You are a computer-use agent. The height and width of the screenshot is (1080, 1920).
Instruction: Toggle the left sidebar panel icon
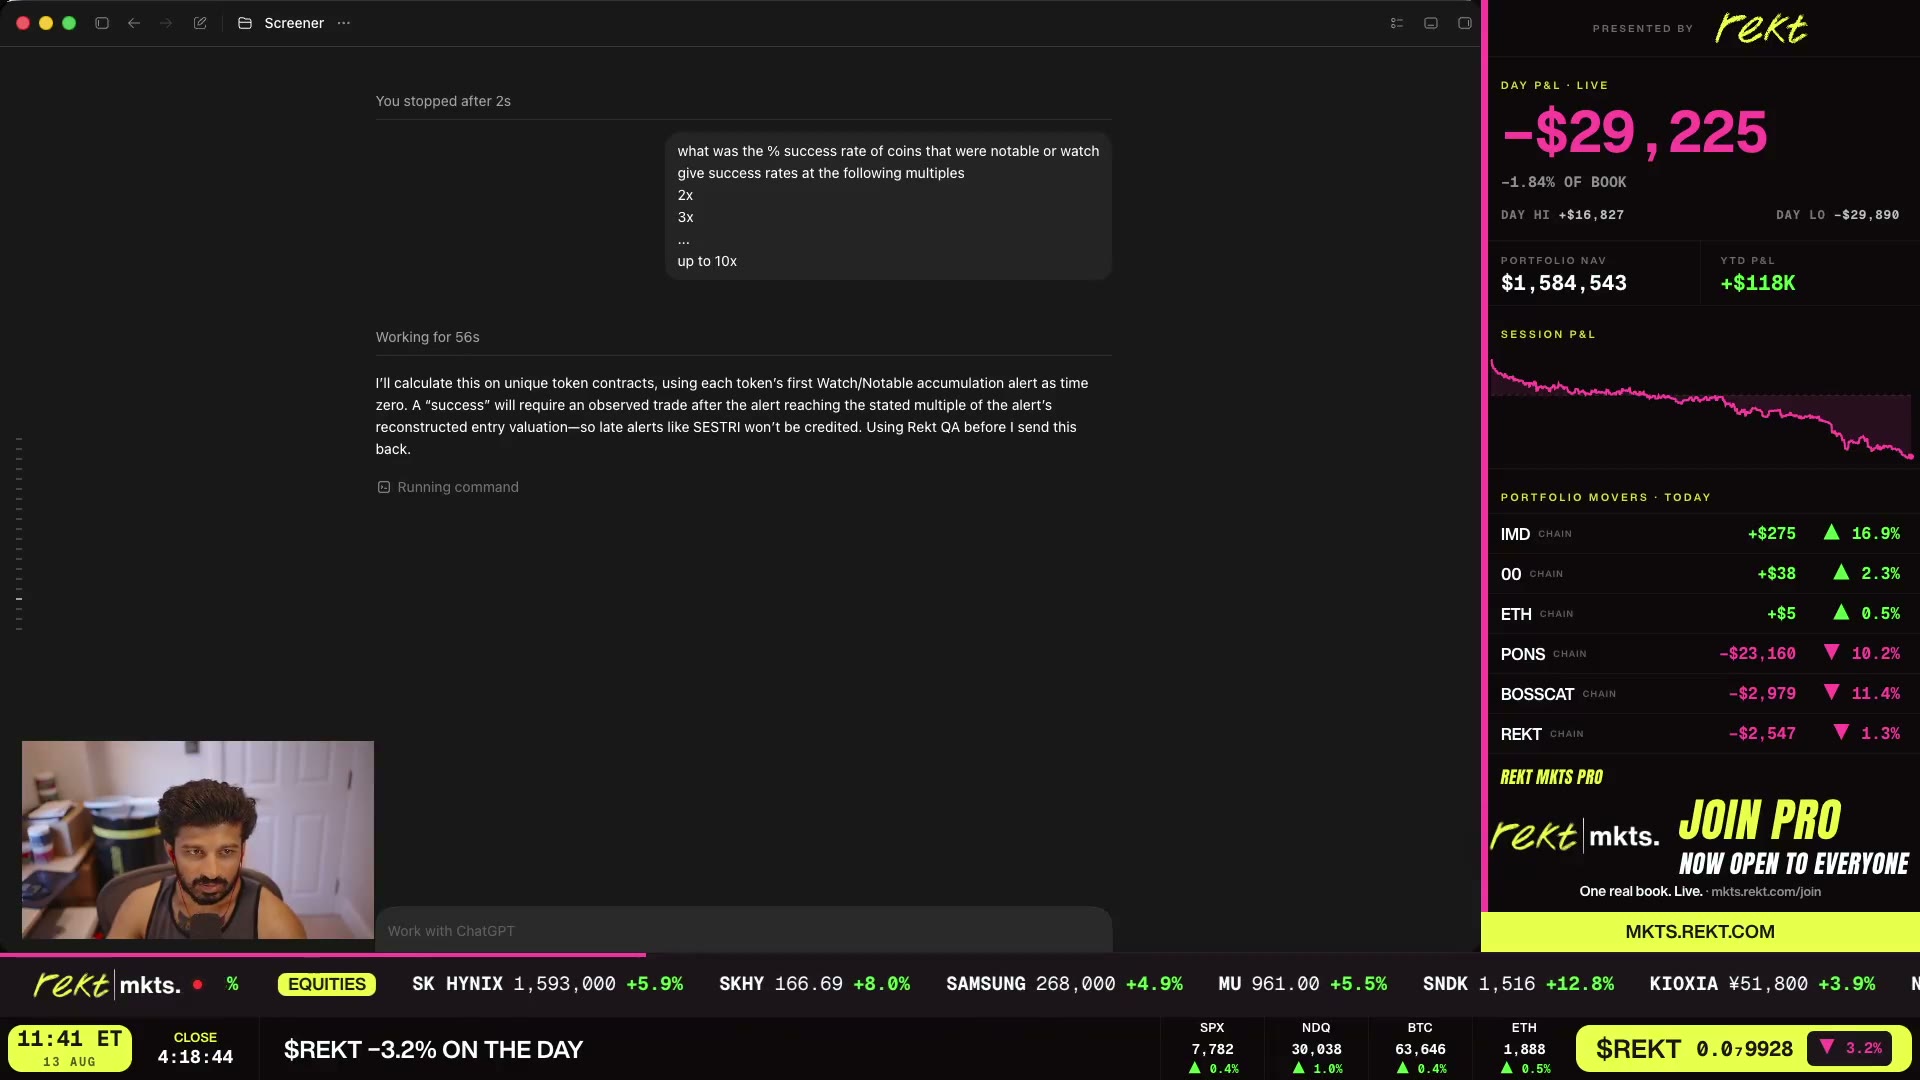pyautogui.click(x=102, y=23)
